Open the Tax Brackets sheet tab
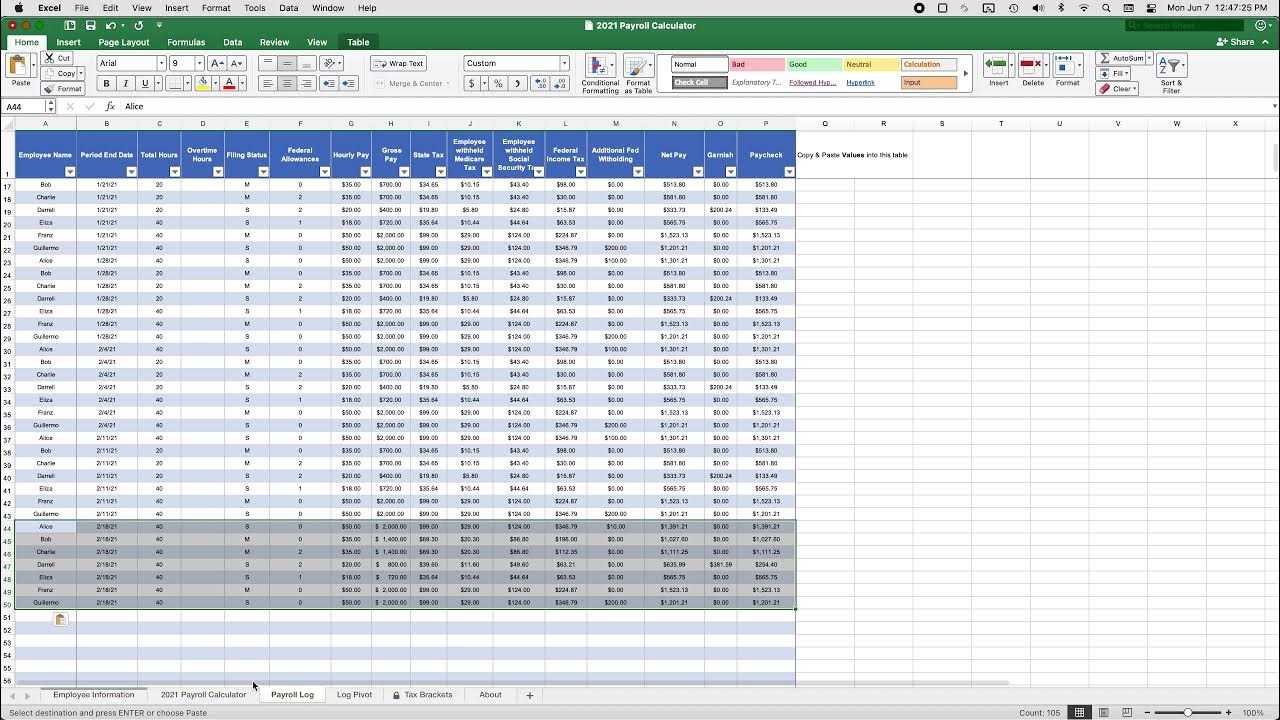The width and height of the screenshot is (1280, 720). coord(422,695)
